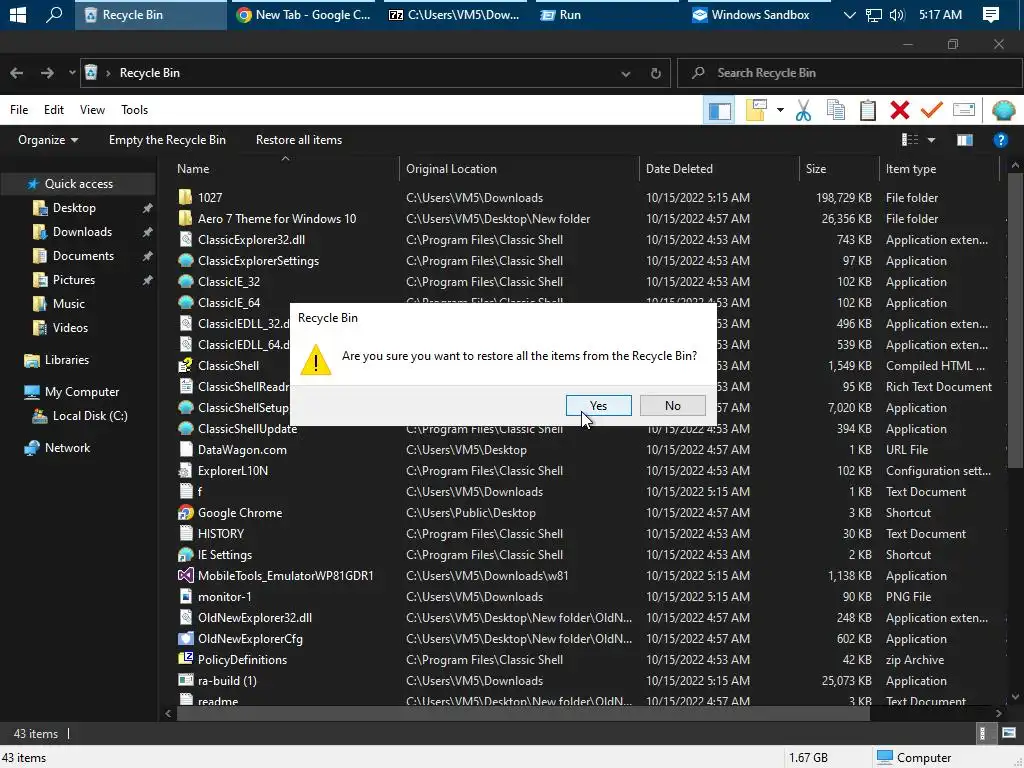Image resolution: width=1024 pixels, height=768 pixels.
Task: Open the Edit menu
Action: 54,110
